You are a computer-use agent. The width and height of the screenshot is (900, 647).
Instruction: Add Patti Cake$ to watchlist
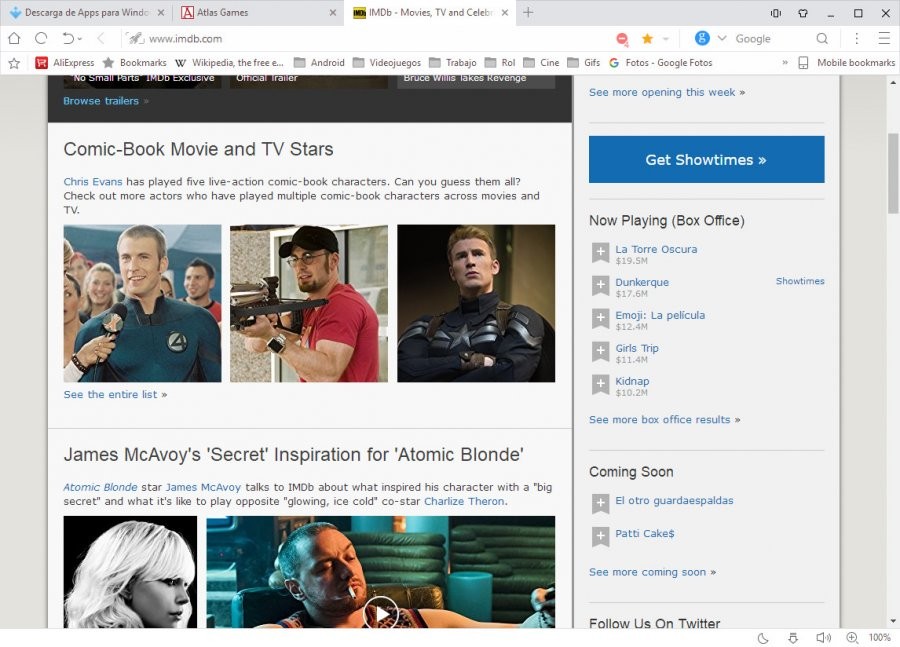click(600, 537)
